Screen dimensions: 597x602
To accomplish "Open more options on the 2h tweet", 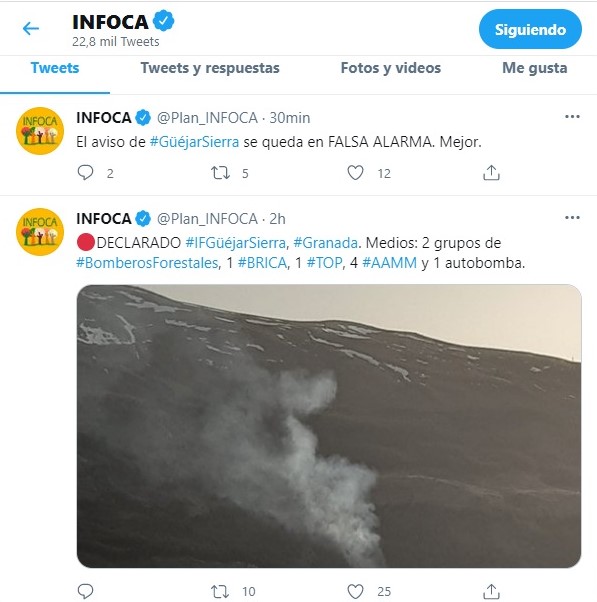I will click(572, 218).
